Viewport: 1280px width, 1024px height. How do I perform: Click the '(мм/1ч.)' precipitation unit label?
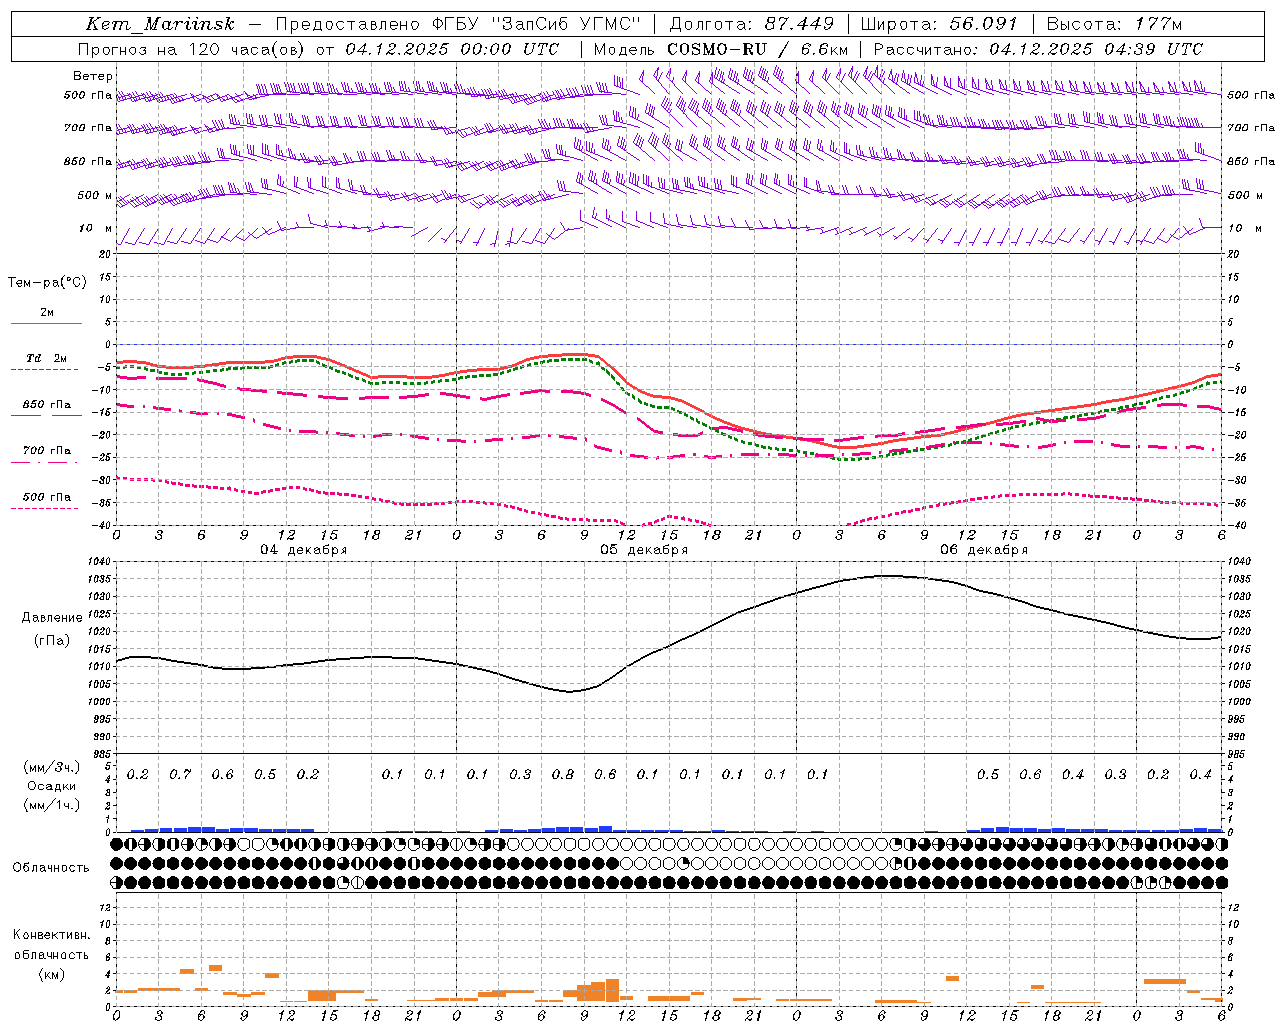(x=52, y=805)
